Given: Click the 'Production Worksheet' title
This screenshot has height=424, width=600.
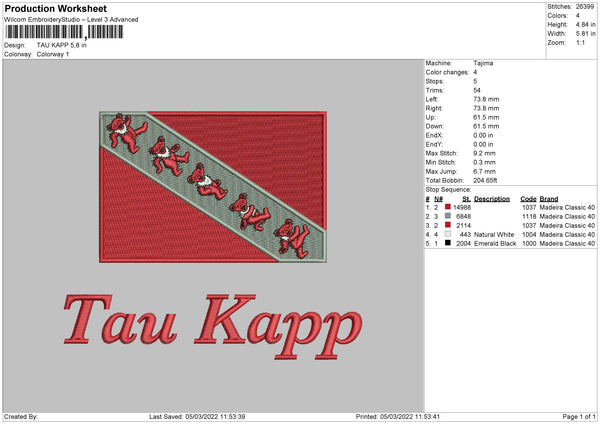Looking at the screenshot, I should 55,8.
